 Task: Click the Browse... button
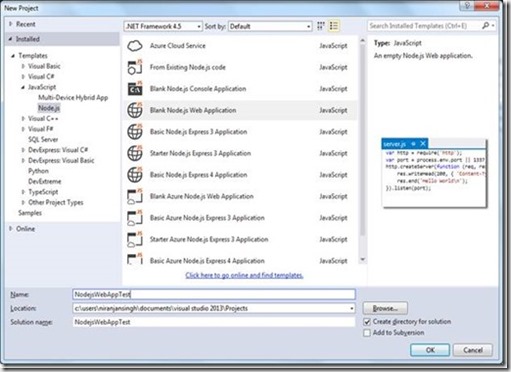(385, 308)
